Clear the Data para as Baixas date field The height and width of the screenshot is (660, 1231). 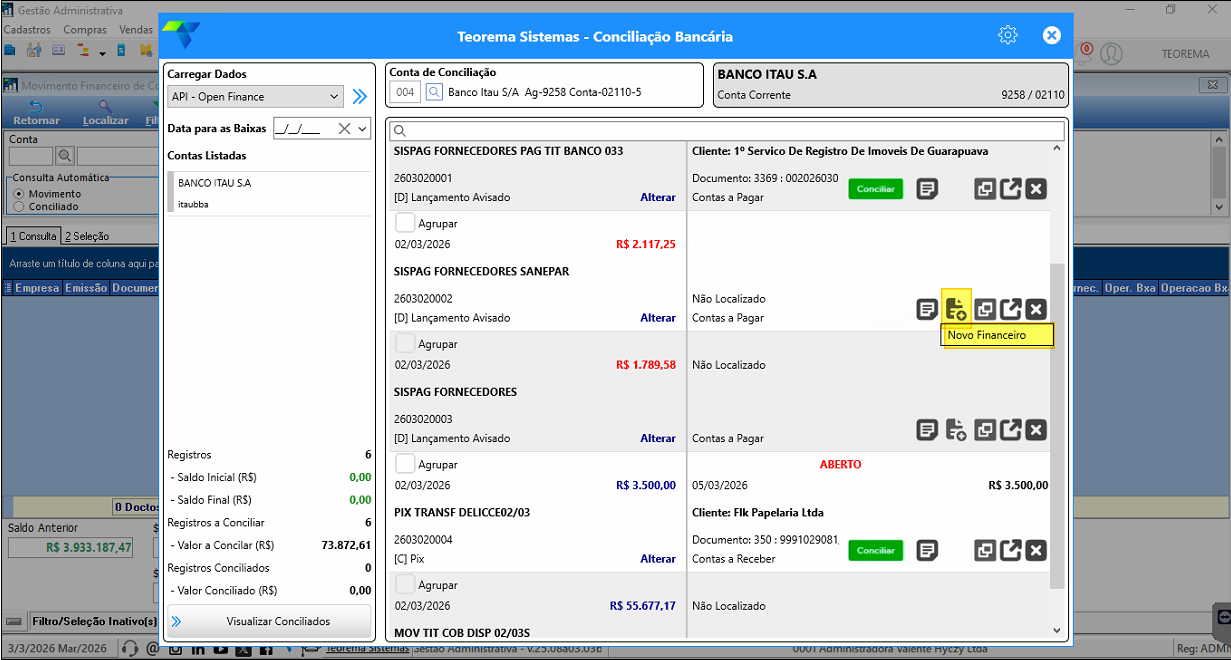344,128
